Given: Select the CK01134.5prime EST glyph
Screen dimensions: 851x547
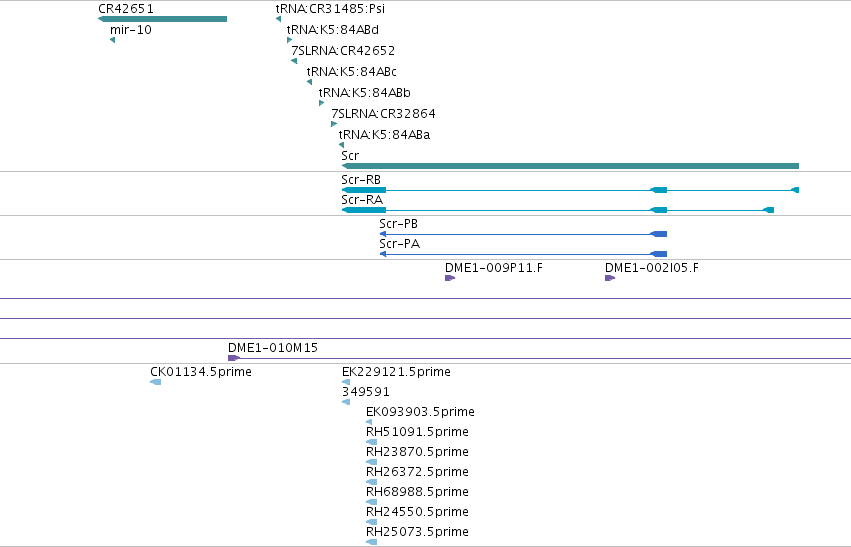Looking at the screenshot, I should (x=155, y=382).
